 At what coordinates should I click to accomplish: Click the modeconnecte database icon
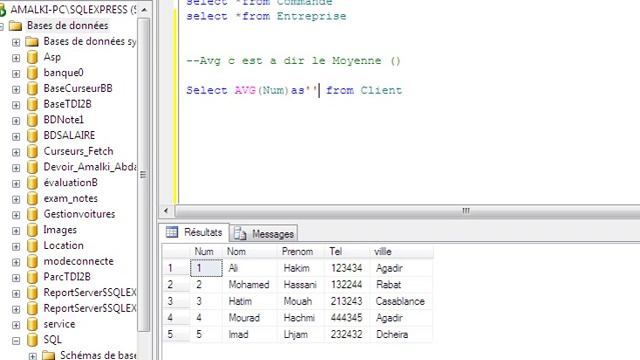click(x=32, y=261)
